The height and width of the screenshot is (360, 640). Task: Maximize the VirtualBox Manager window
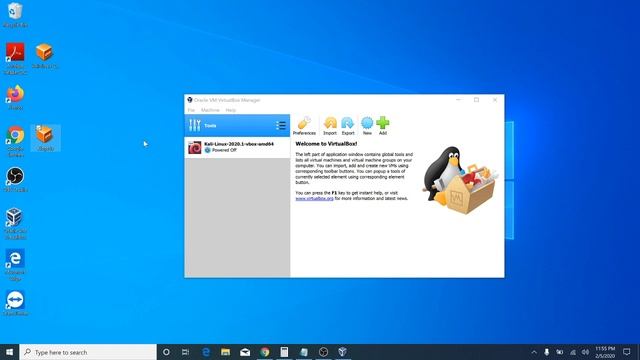[x=476, y=100]
